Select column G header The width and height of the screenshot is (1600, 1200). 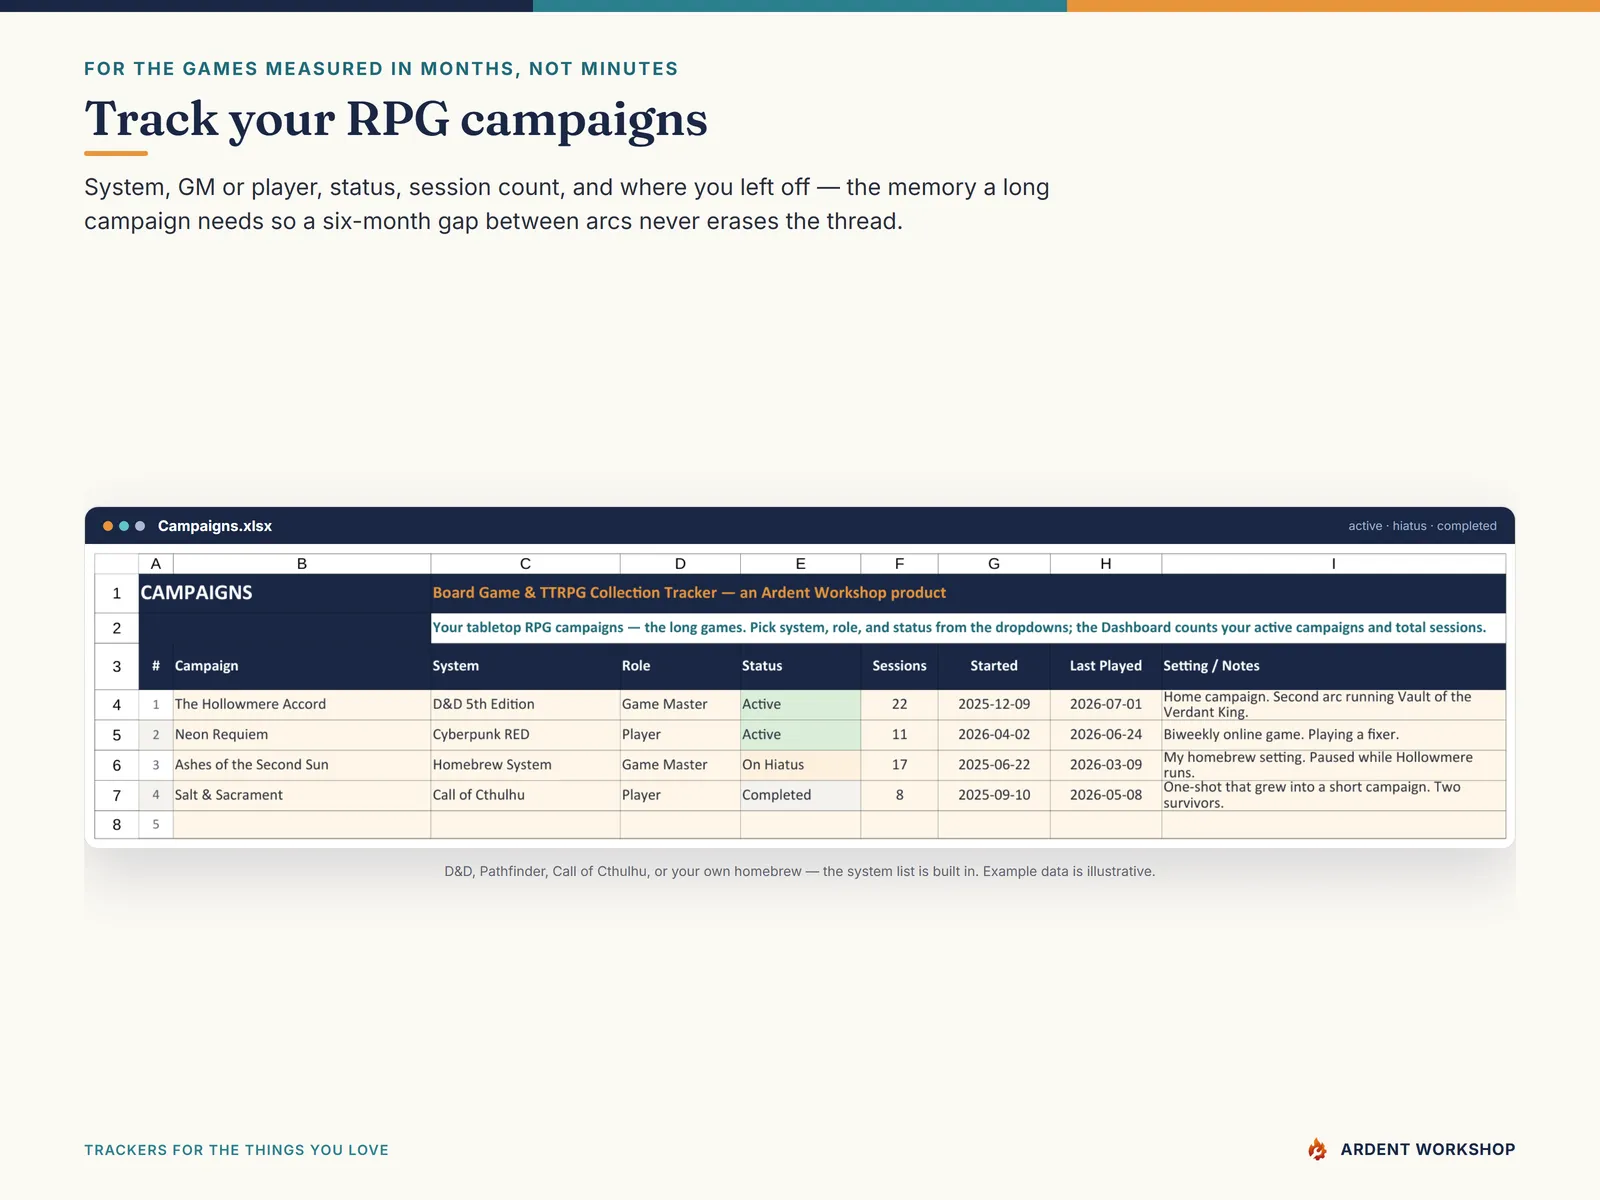(x=994, y=564)
